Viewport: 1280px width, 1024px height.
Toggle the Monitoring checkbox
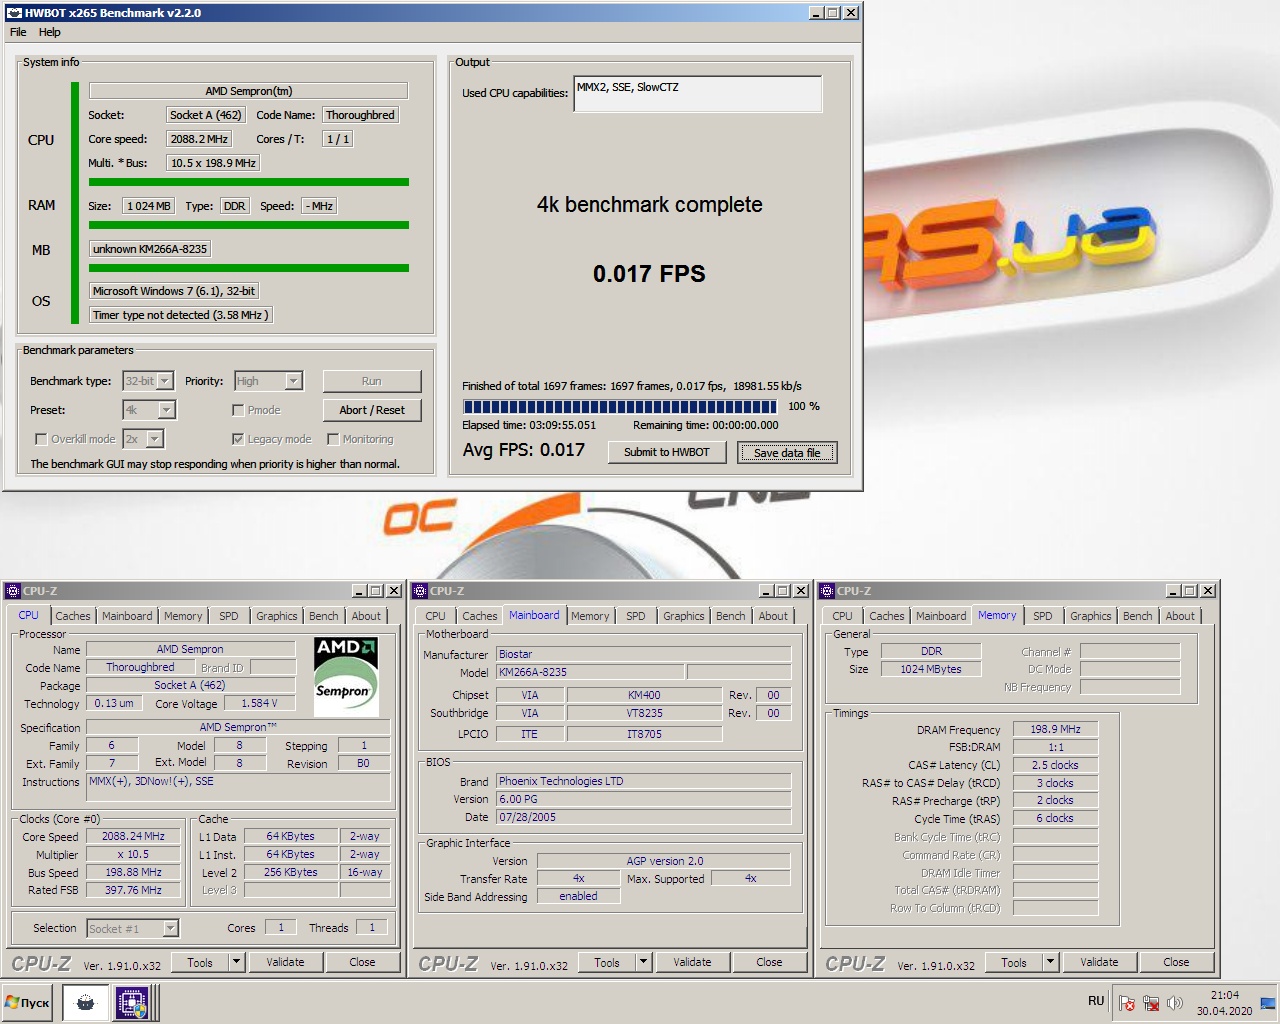pos(333,439)
